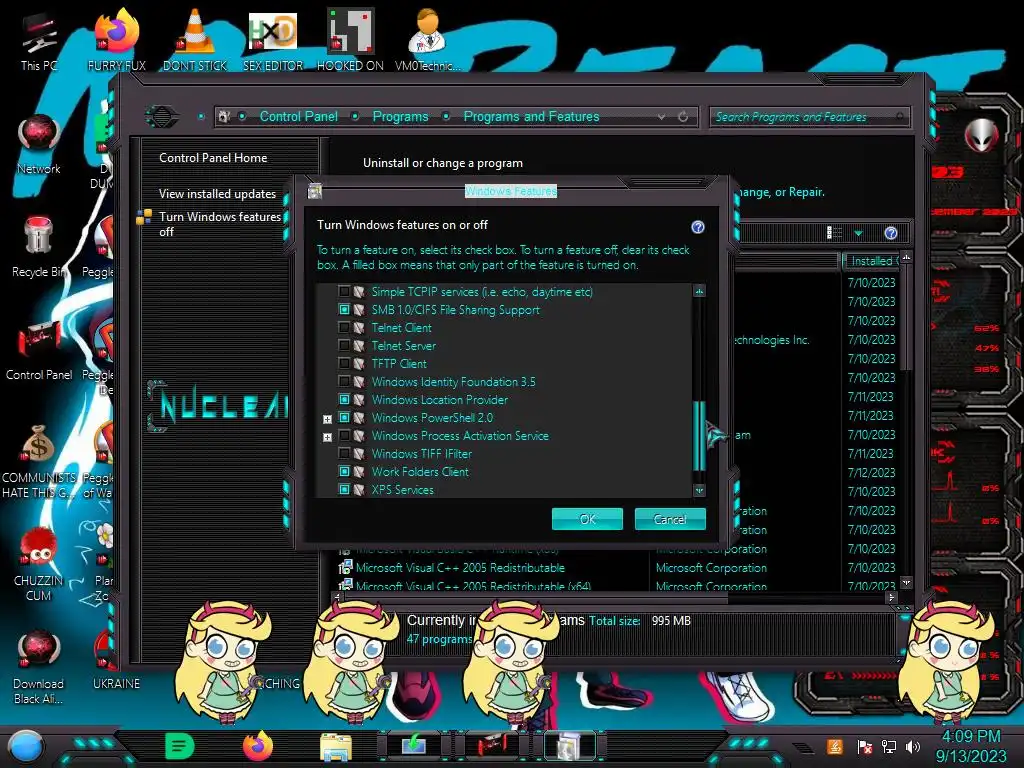The width and height of the screenshot is (1024, 768).
Task: Click the features list scroll-down arrow
Action: [x=699, y=490]
